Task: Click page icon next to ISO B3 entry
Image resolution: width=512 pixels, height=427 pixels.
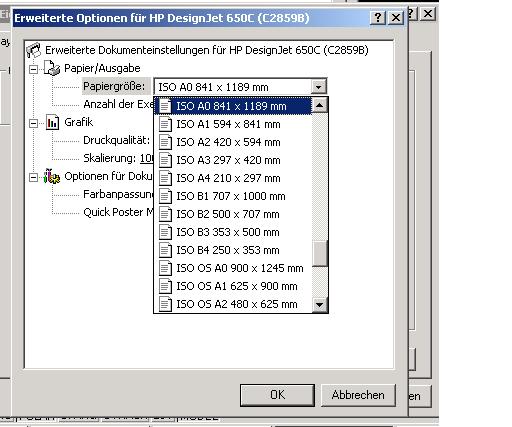Action: pos(165,232)
